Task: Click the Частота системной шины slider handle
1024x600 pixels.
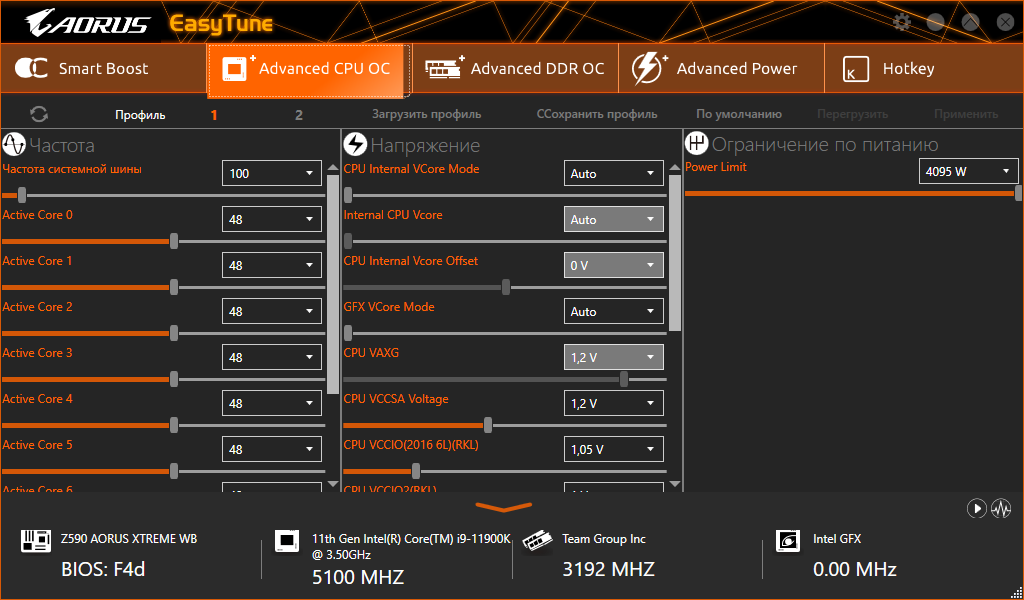Action: coord(22,195)
